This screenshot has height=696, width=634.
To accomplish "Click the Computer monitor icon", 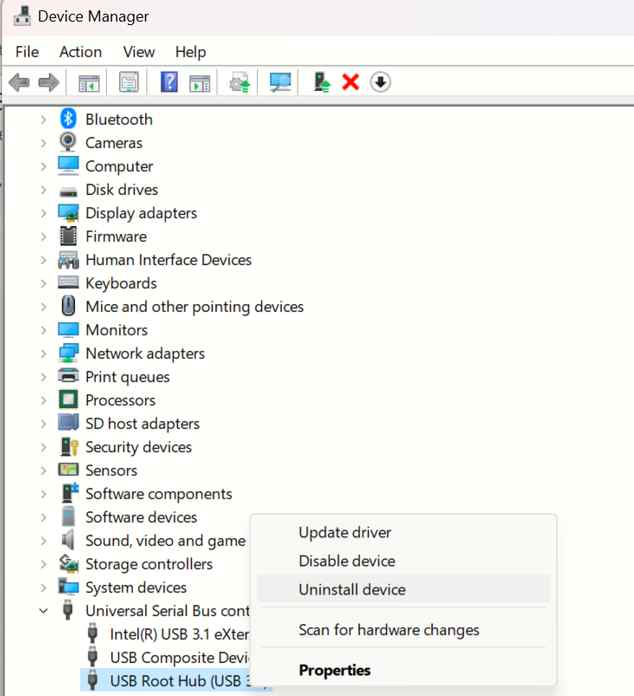I will pyautogui.click(x=68, y=166).
